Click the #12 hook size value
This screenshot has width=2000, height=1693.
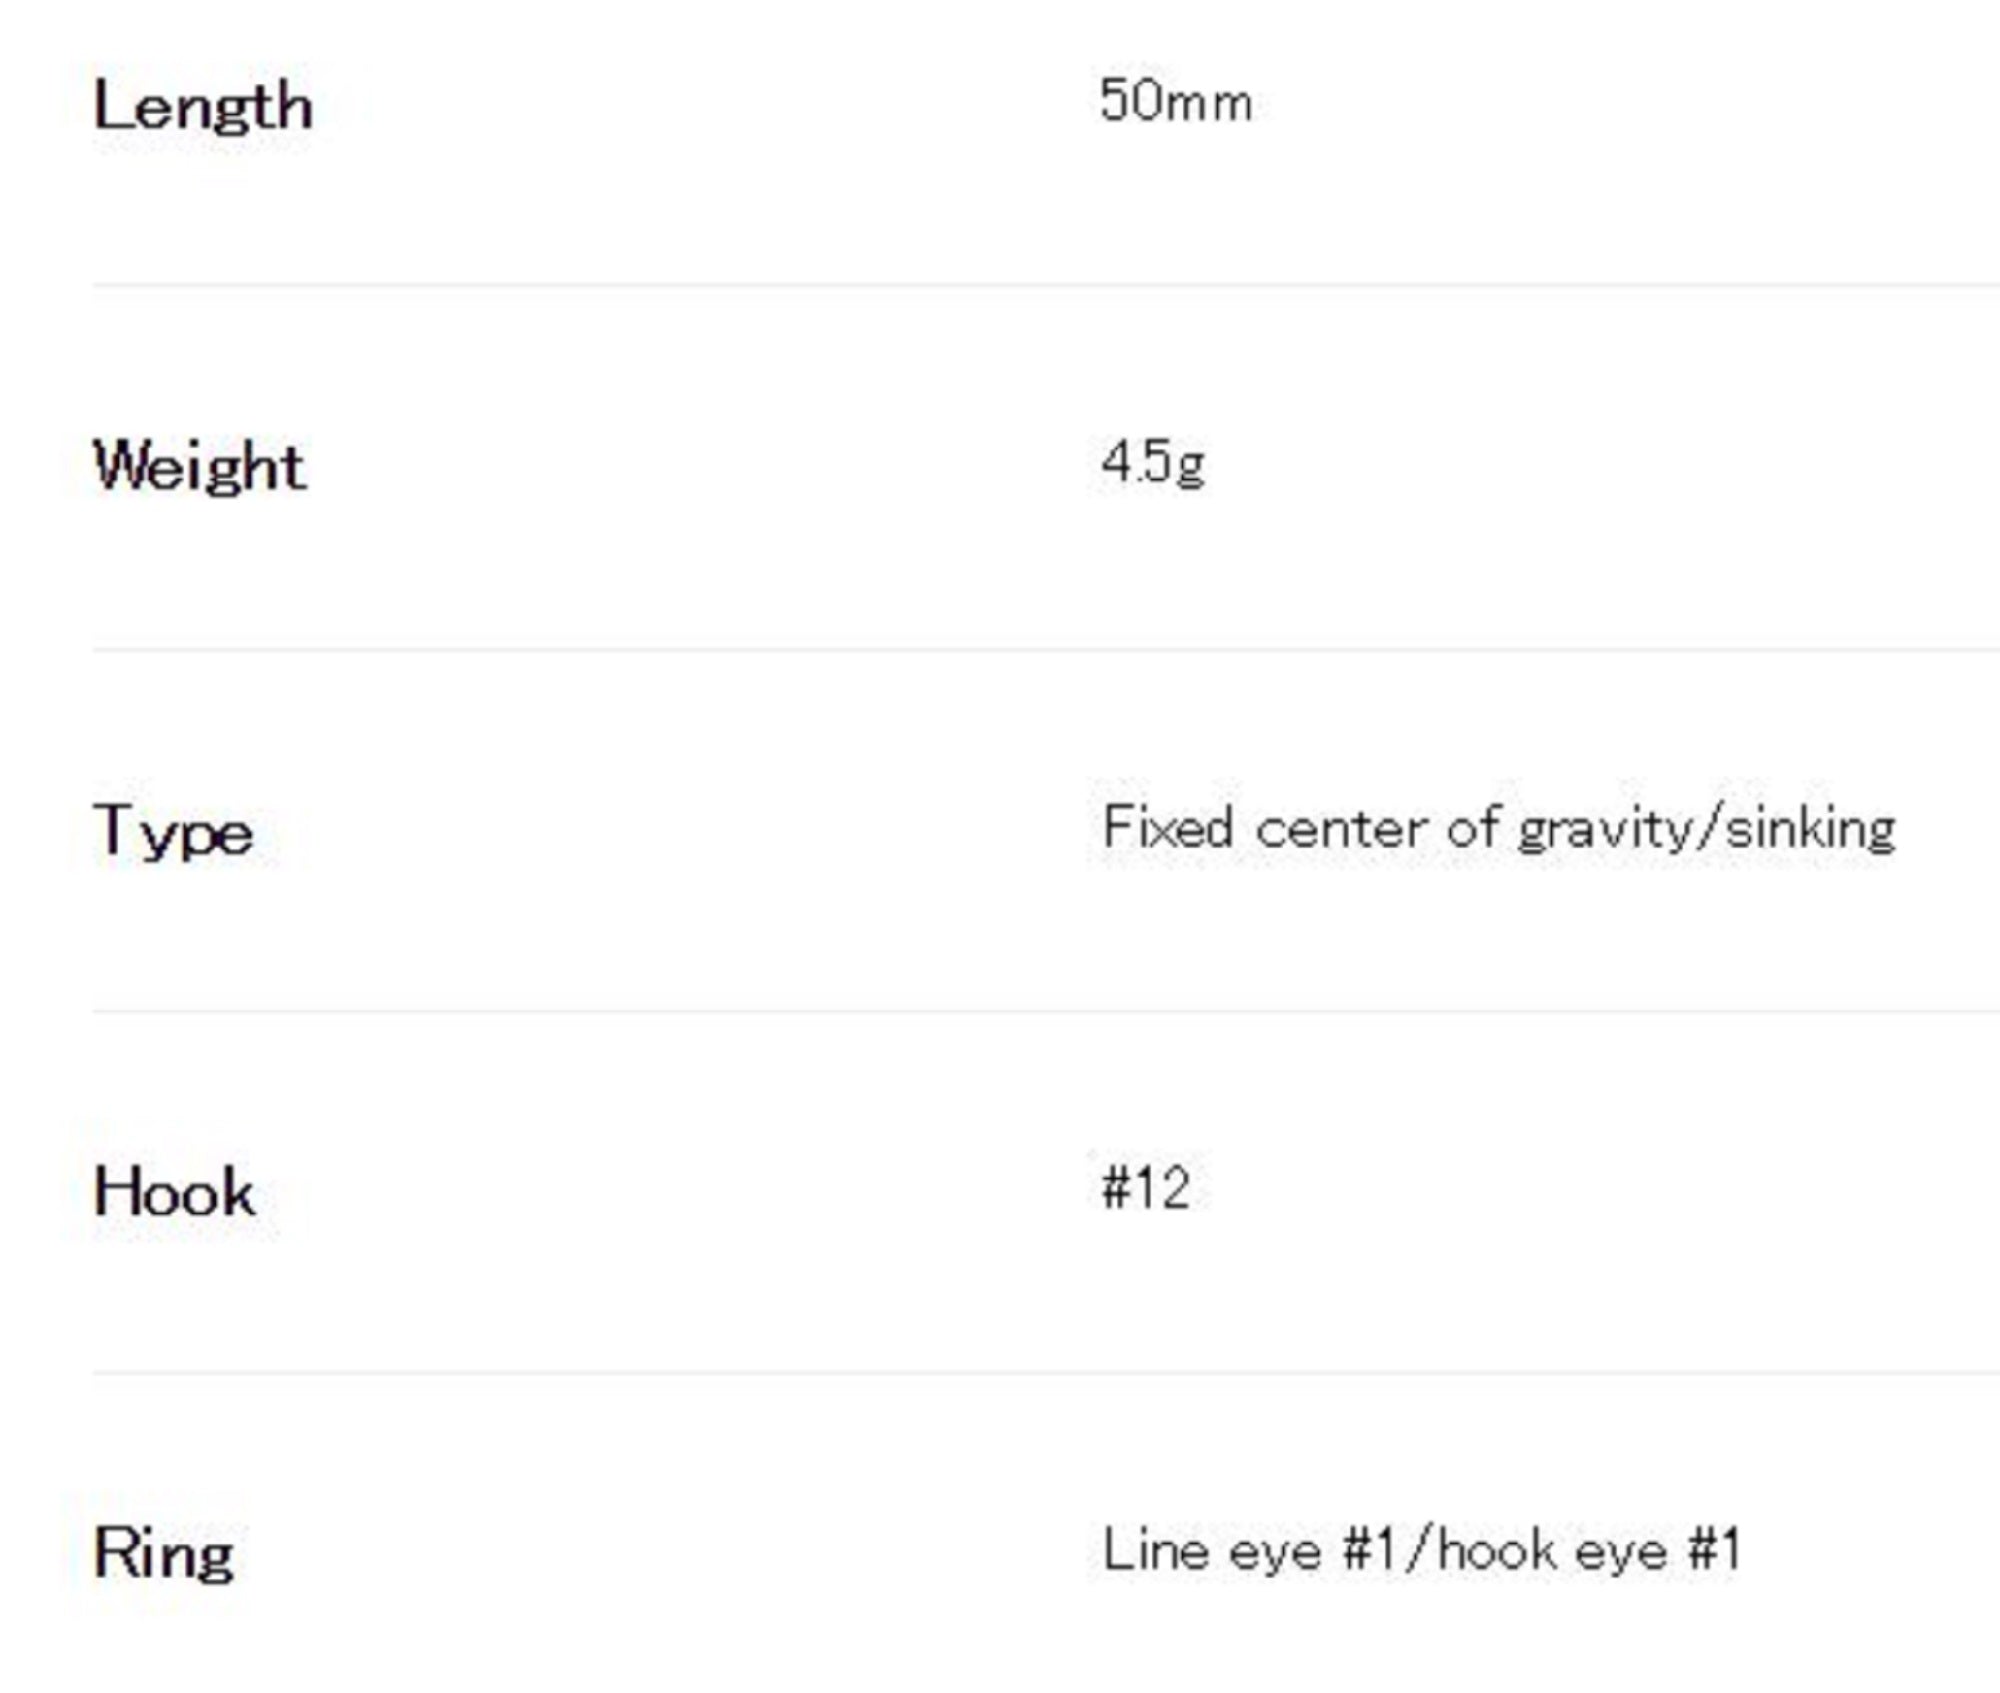[1146, 1189]
